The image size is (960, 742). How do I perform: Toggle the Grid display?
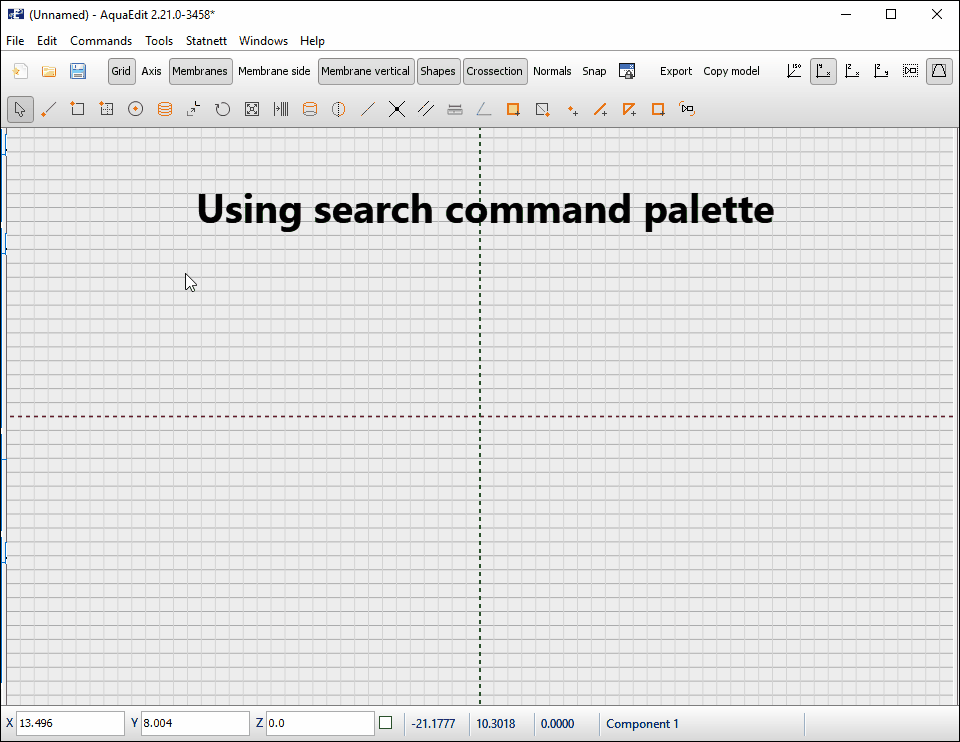121,71
